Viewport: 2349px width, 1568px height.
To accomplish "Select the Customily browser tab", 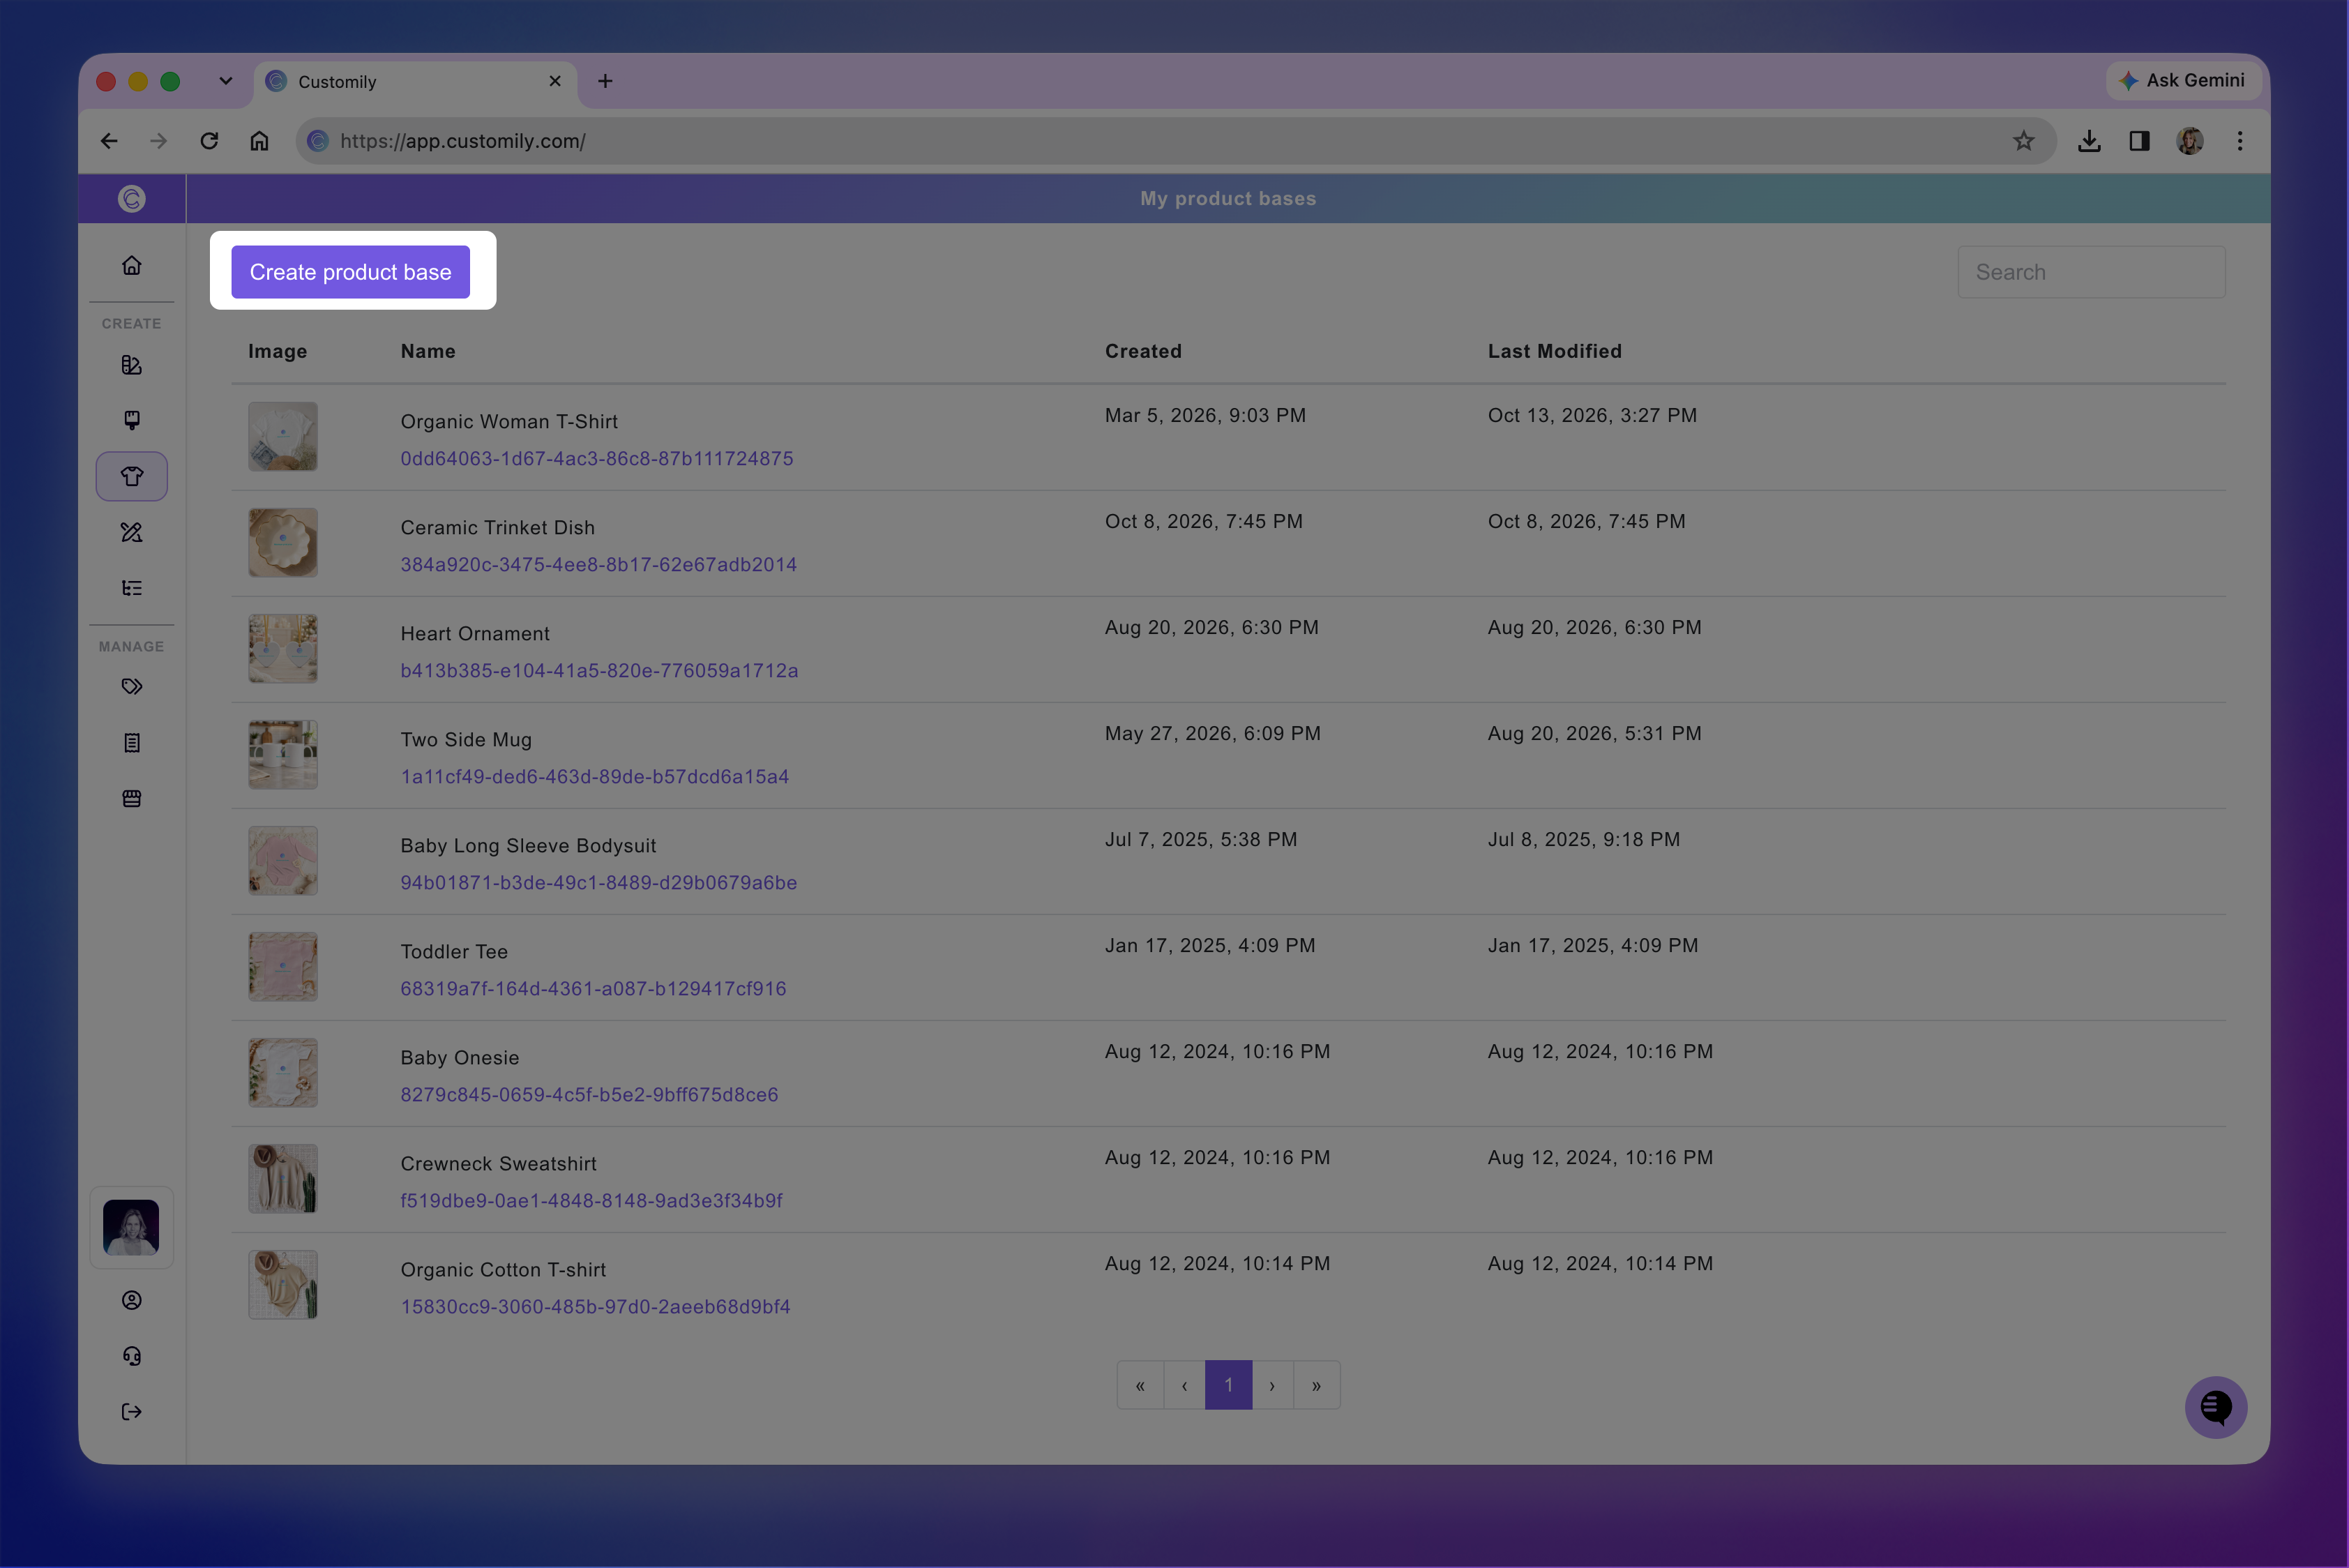I will (x=416, y=82).
